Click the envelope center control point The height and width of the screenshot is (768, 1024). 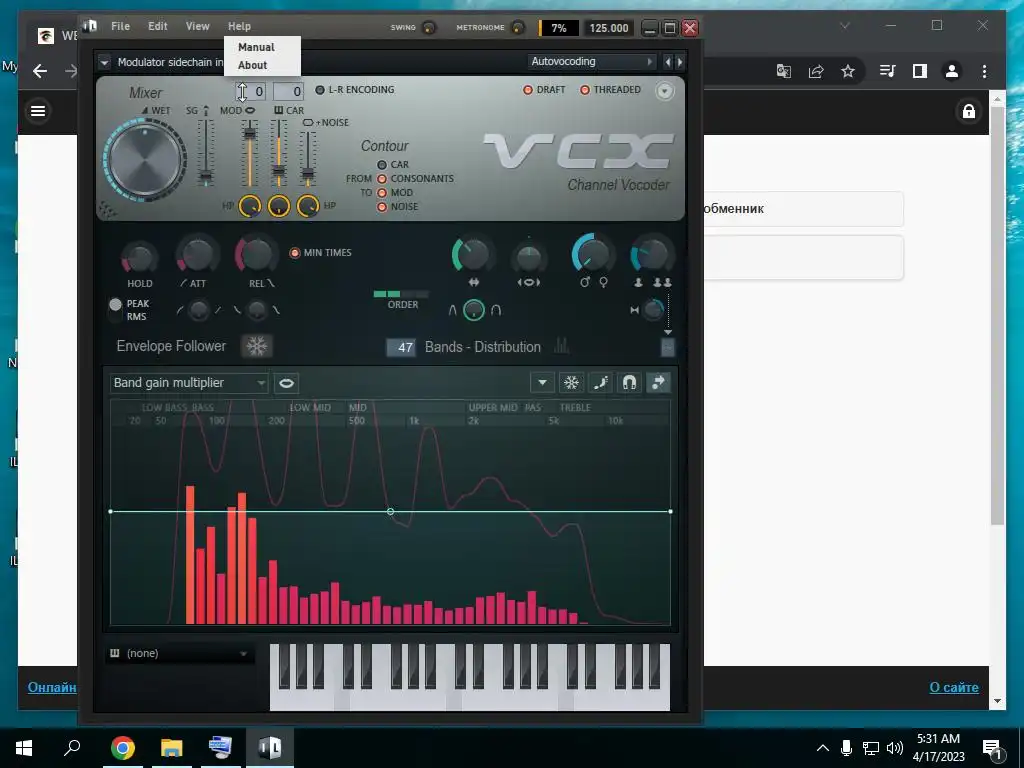tap(391, 511)
